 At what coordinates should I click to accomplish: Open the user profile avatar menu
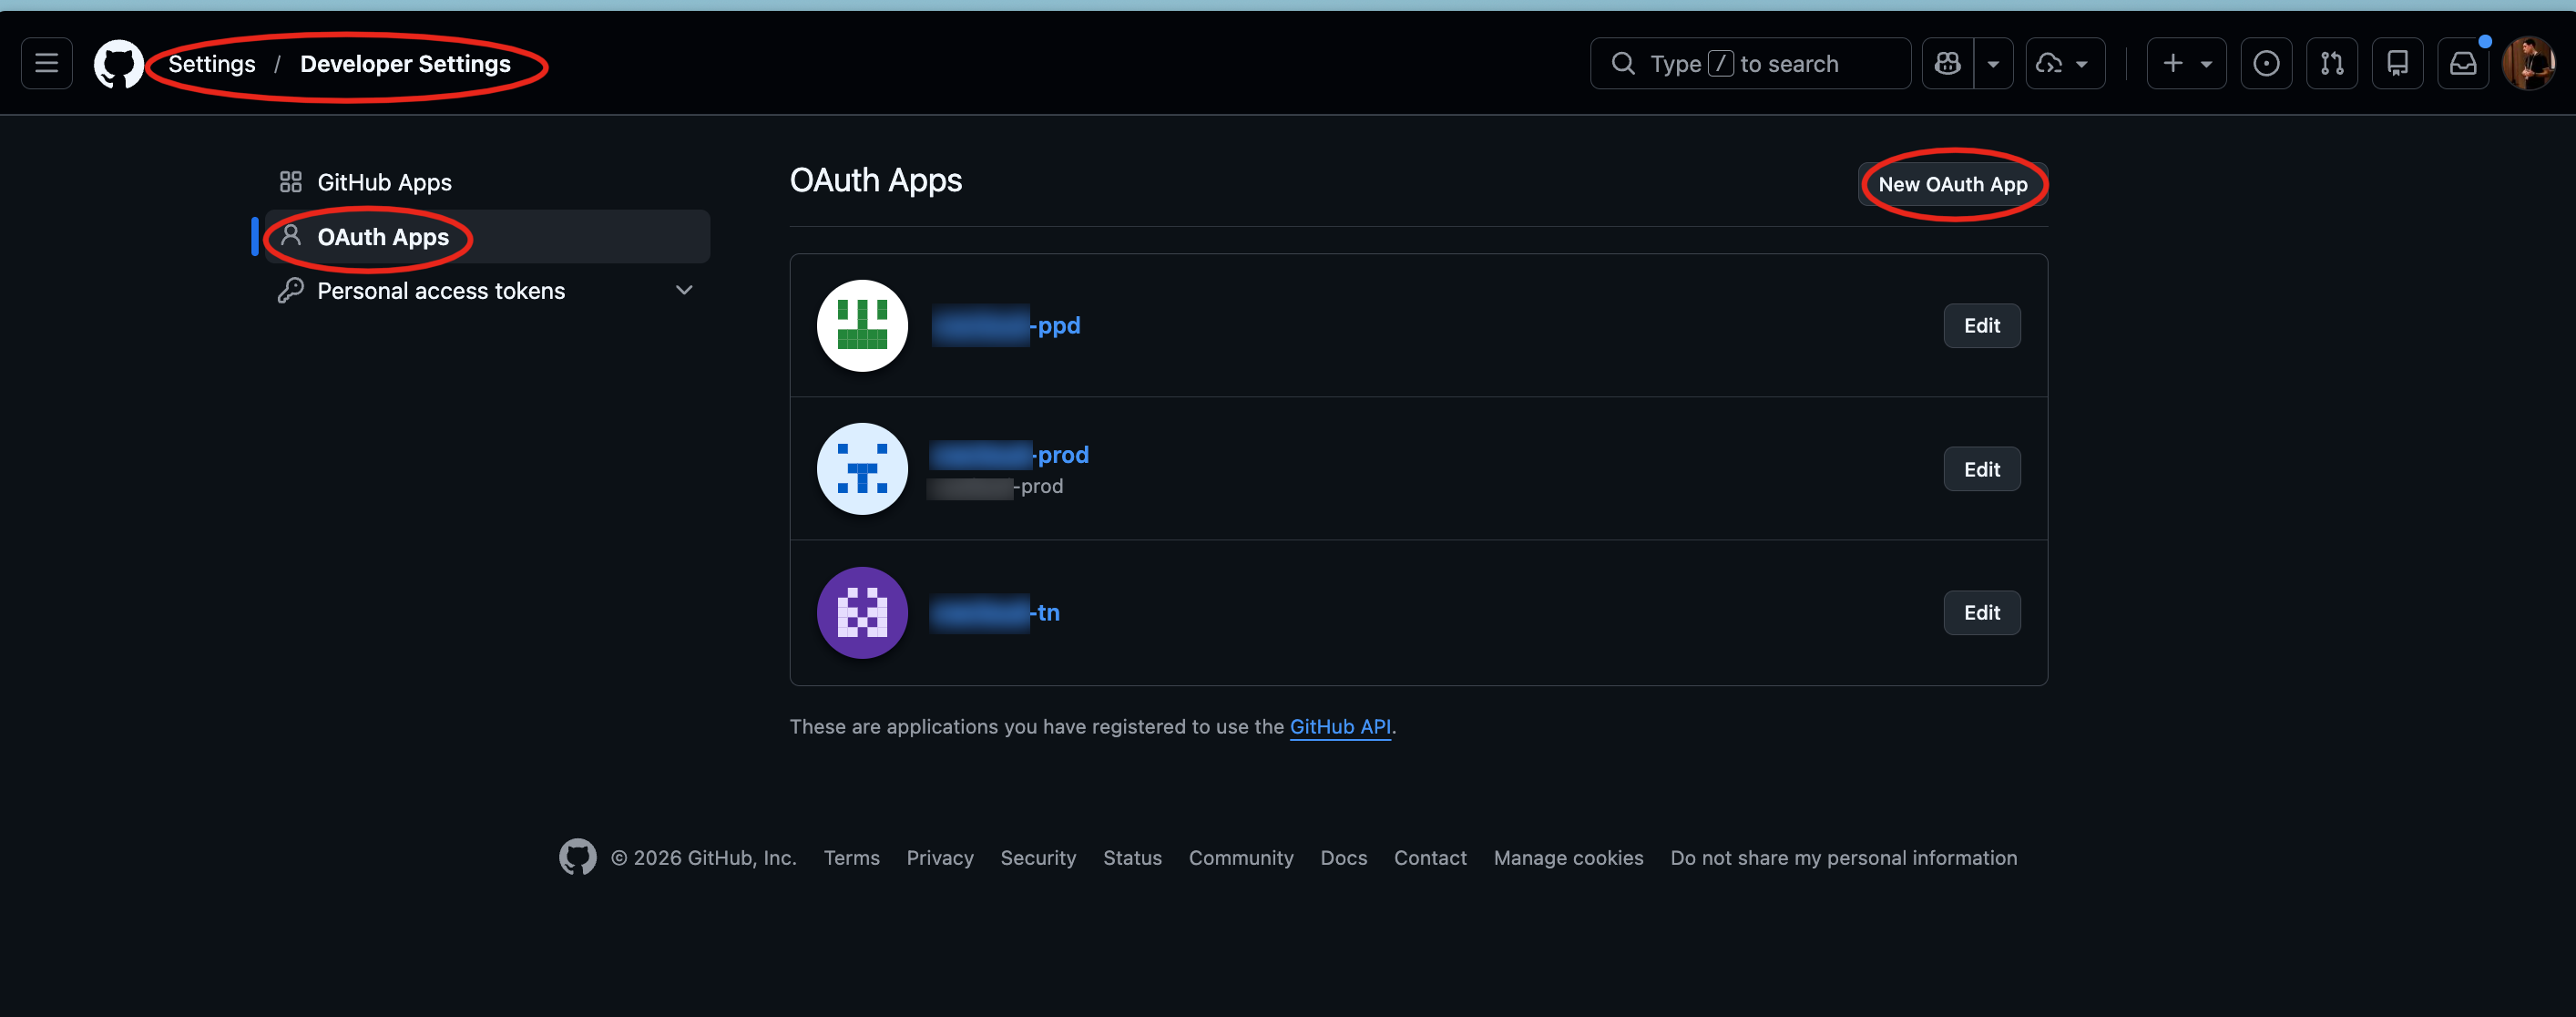pyautogui.click(x=2528, y=64)
